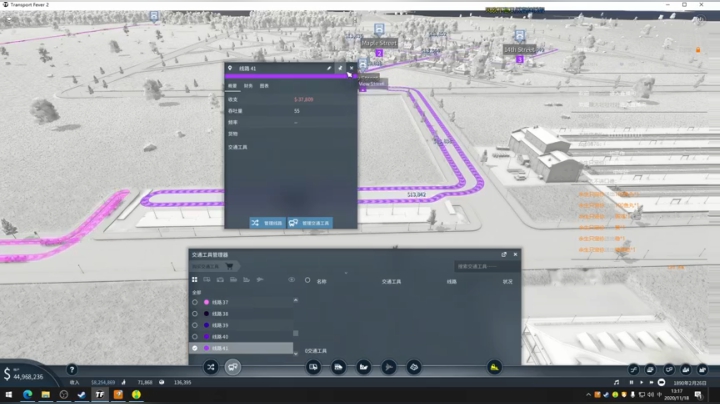720x404 pixels.
Task: Open the third layer icon at bottom right
Action: (x=669, y=369)
